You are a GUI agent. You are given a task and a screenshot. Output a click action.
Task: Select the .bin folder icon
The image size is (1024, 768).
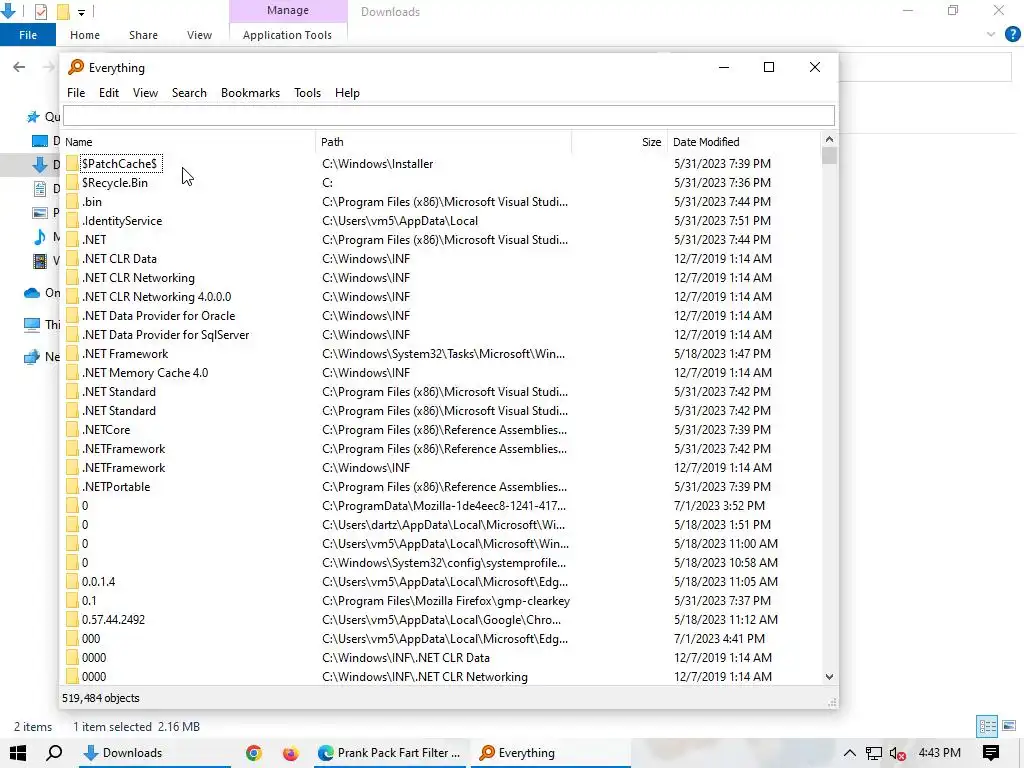click(x=72, y=201)
